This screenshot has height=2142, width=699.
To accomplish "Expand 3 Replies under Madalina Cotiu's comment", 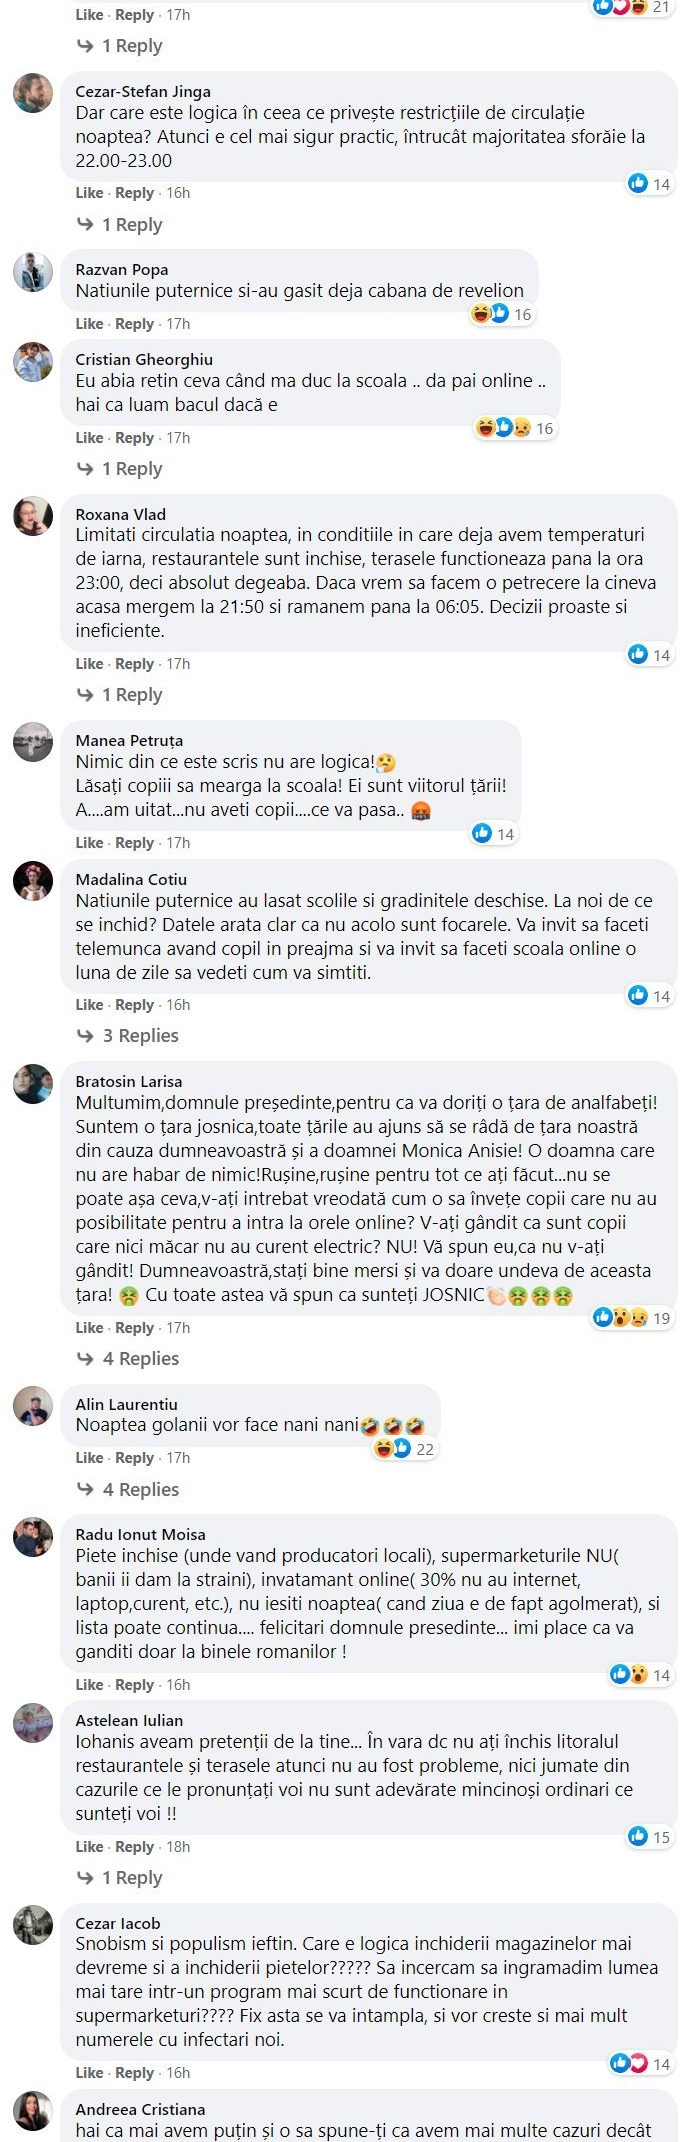I will (128, 1036).
